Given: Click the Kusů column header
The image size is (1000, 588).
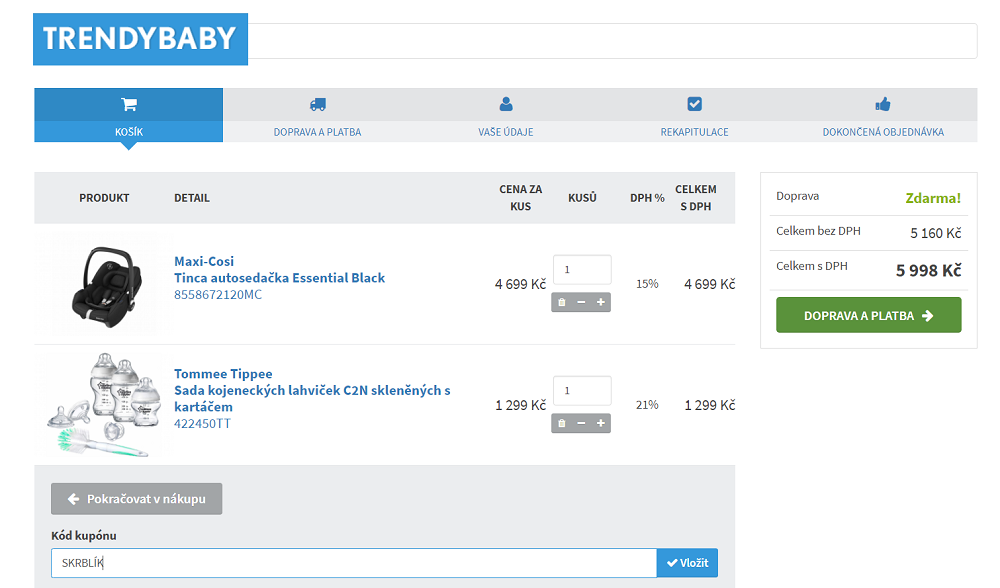Looking at the screenshot, I should pyautogui.click(x=582, y=198).
